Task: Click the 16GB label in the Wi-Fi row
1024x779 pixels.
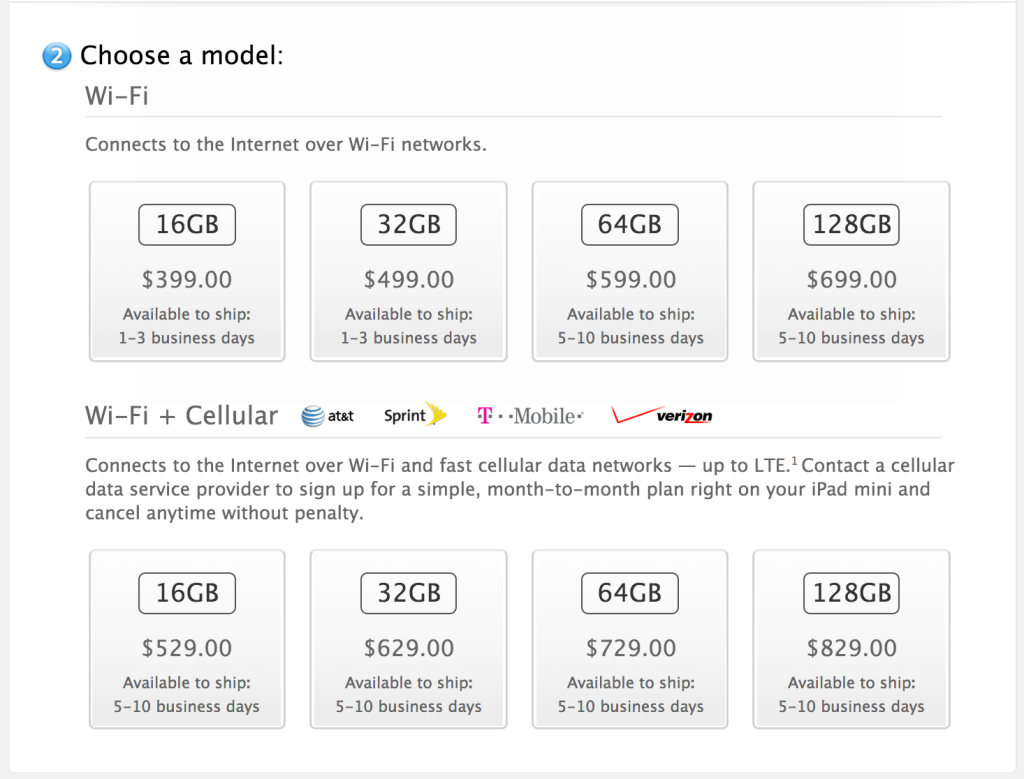Action: 187,225
